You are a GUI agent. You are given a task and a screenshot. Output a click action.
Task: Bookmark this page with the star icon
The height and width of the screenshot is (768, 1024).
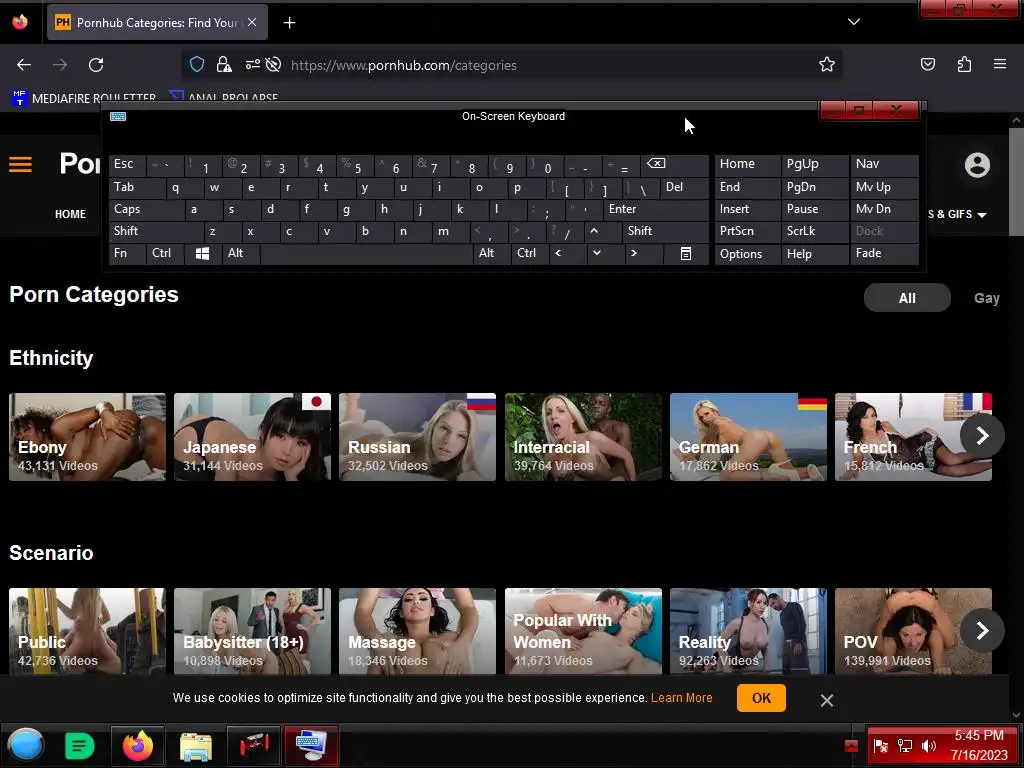(x=827, y=64)
